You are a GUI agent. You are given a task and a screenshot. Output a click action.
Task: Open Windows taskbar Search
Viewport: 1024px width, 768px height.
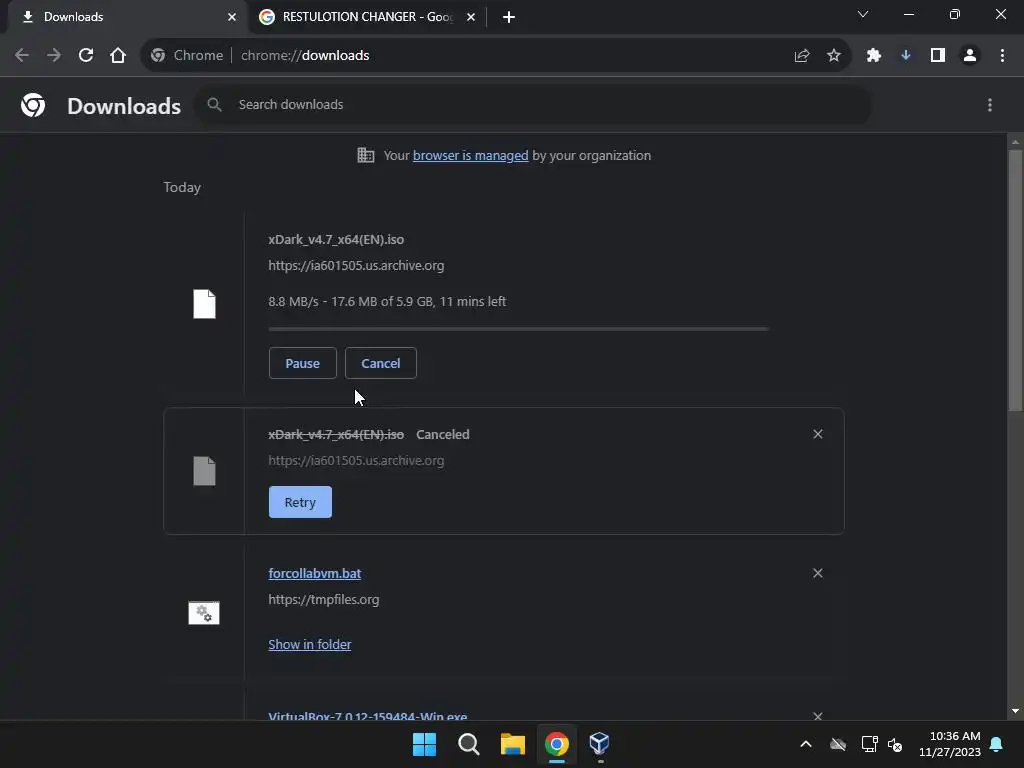tap(468, 744)
